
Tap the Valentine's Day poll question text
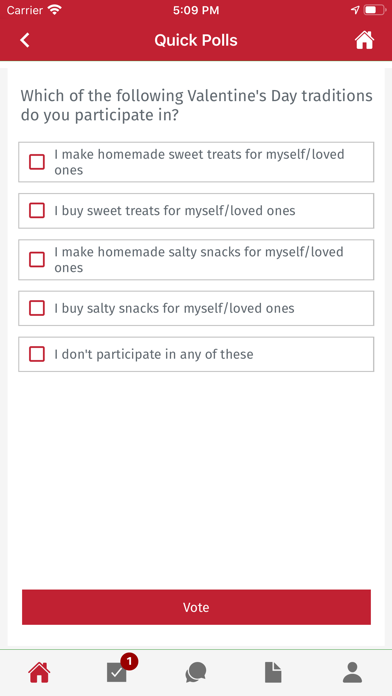pyautogui.click(x=197, y=106)
